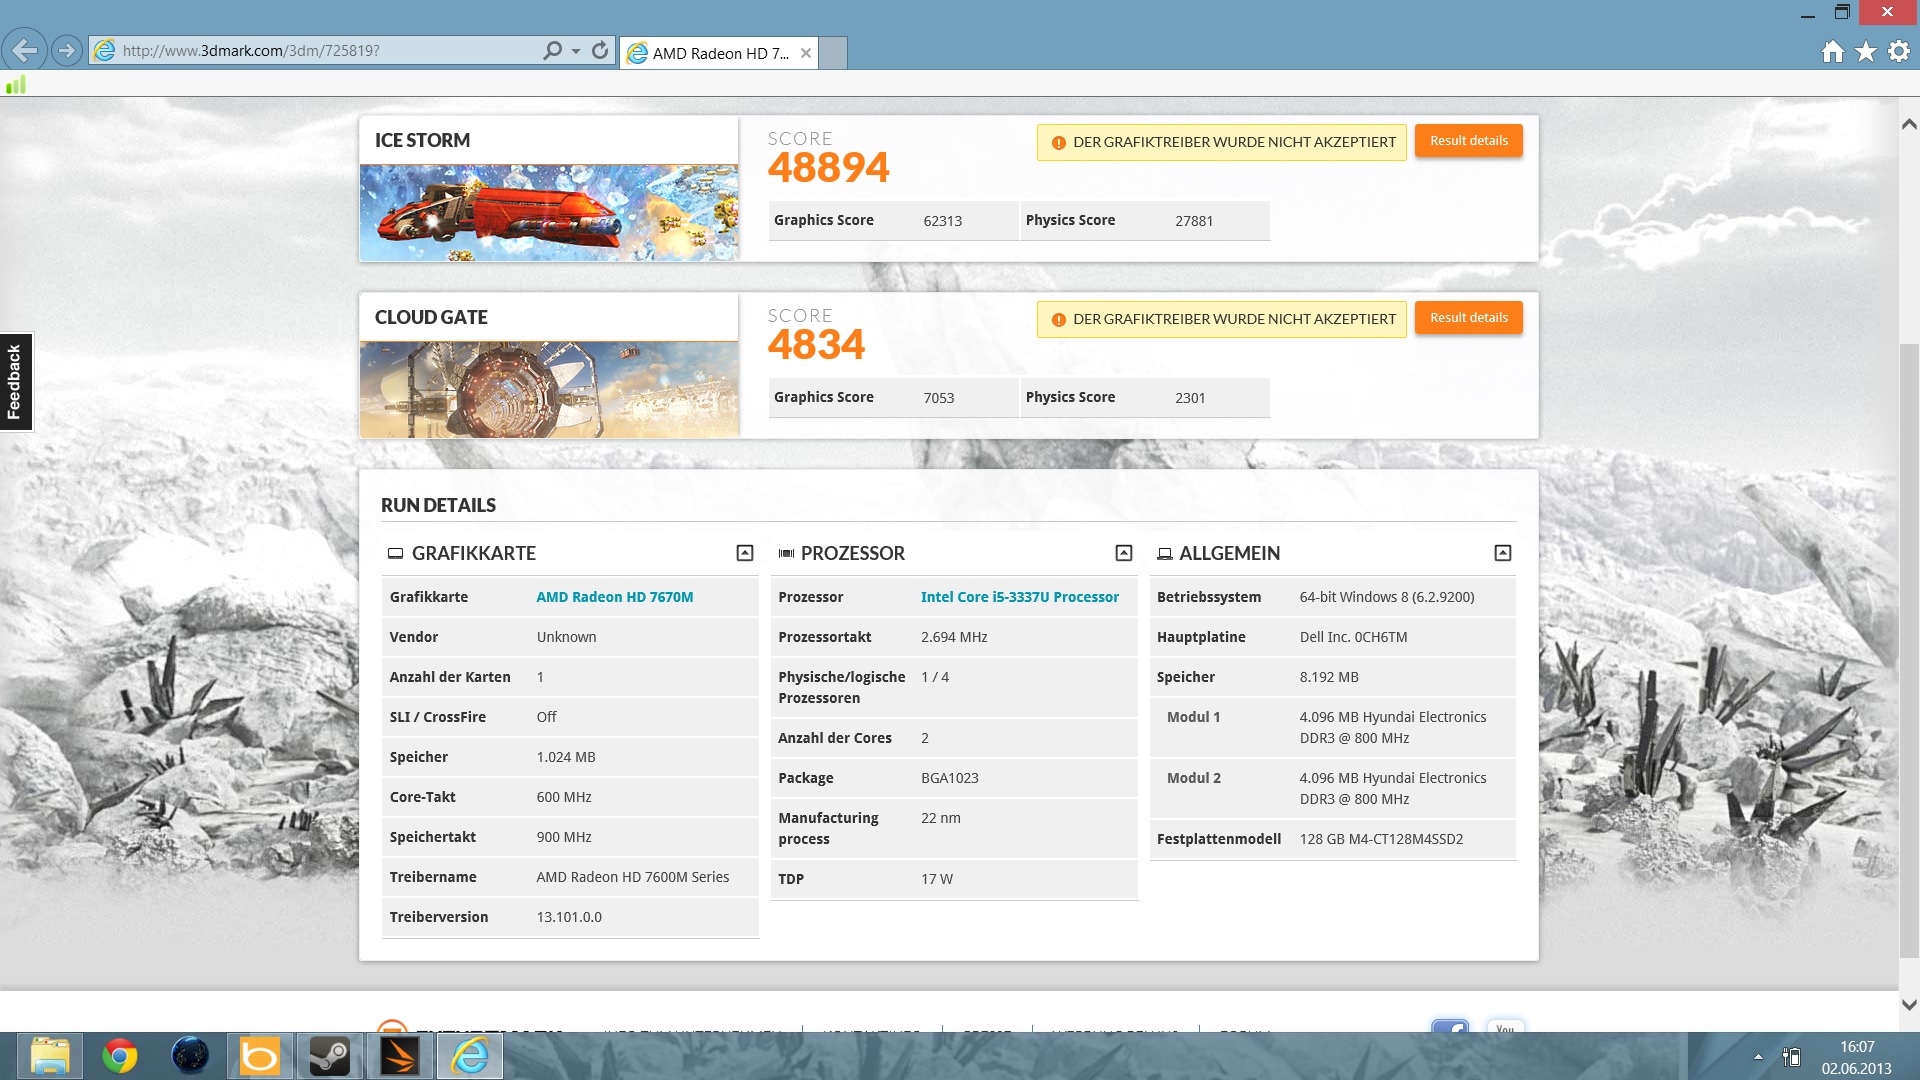Screen dimensions: 1920x1080
Task: Click the Grafikkarte monitor icon
Action: pos(395,553)
